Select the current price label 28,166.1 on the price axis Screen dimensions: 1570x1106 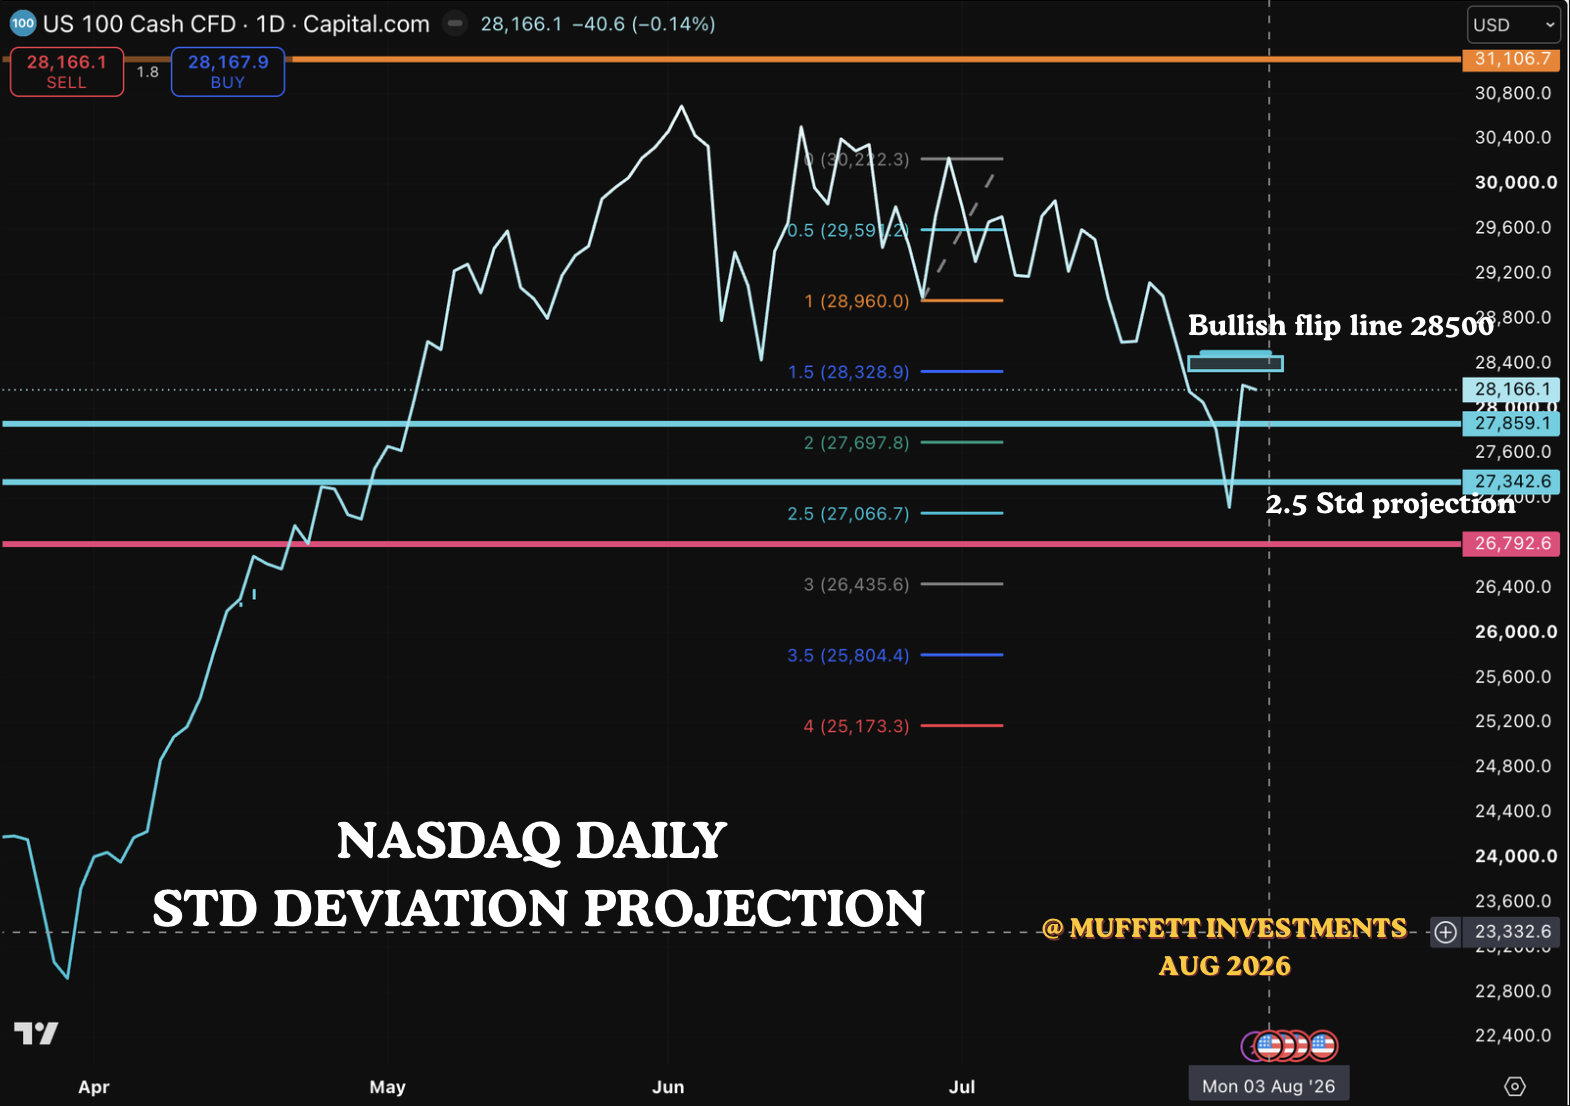(x=1511, y=389)
